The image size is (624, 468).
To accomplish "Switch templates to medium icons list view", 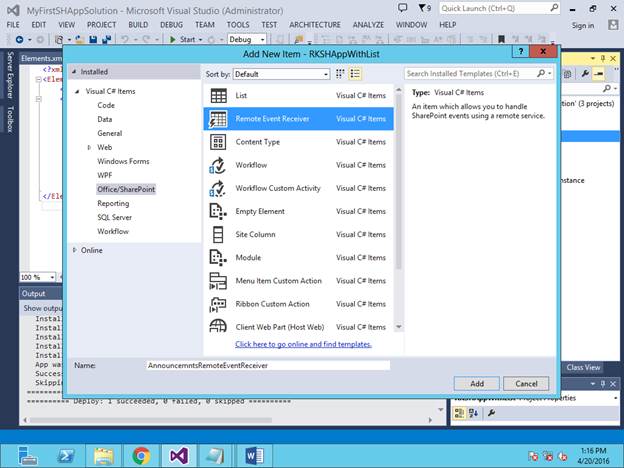I will 355,74.
